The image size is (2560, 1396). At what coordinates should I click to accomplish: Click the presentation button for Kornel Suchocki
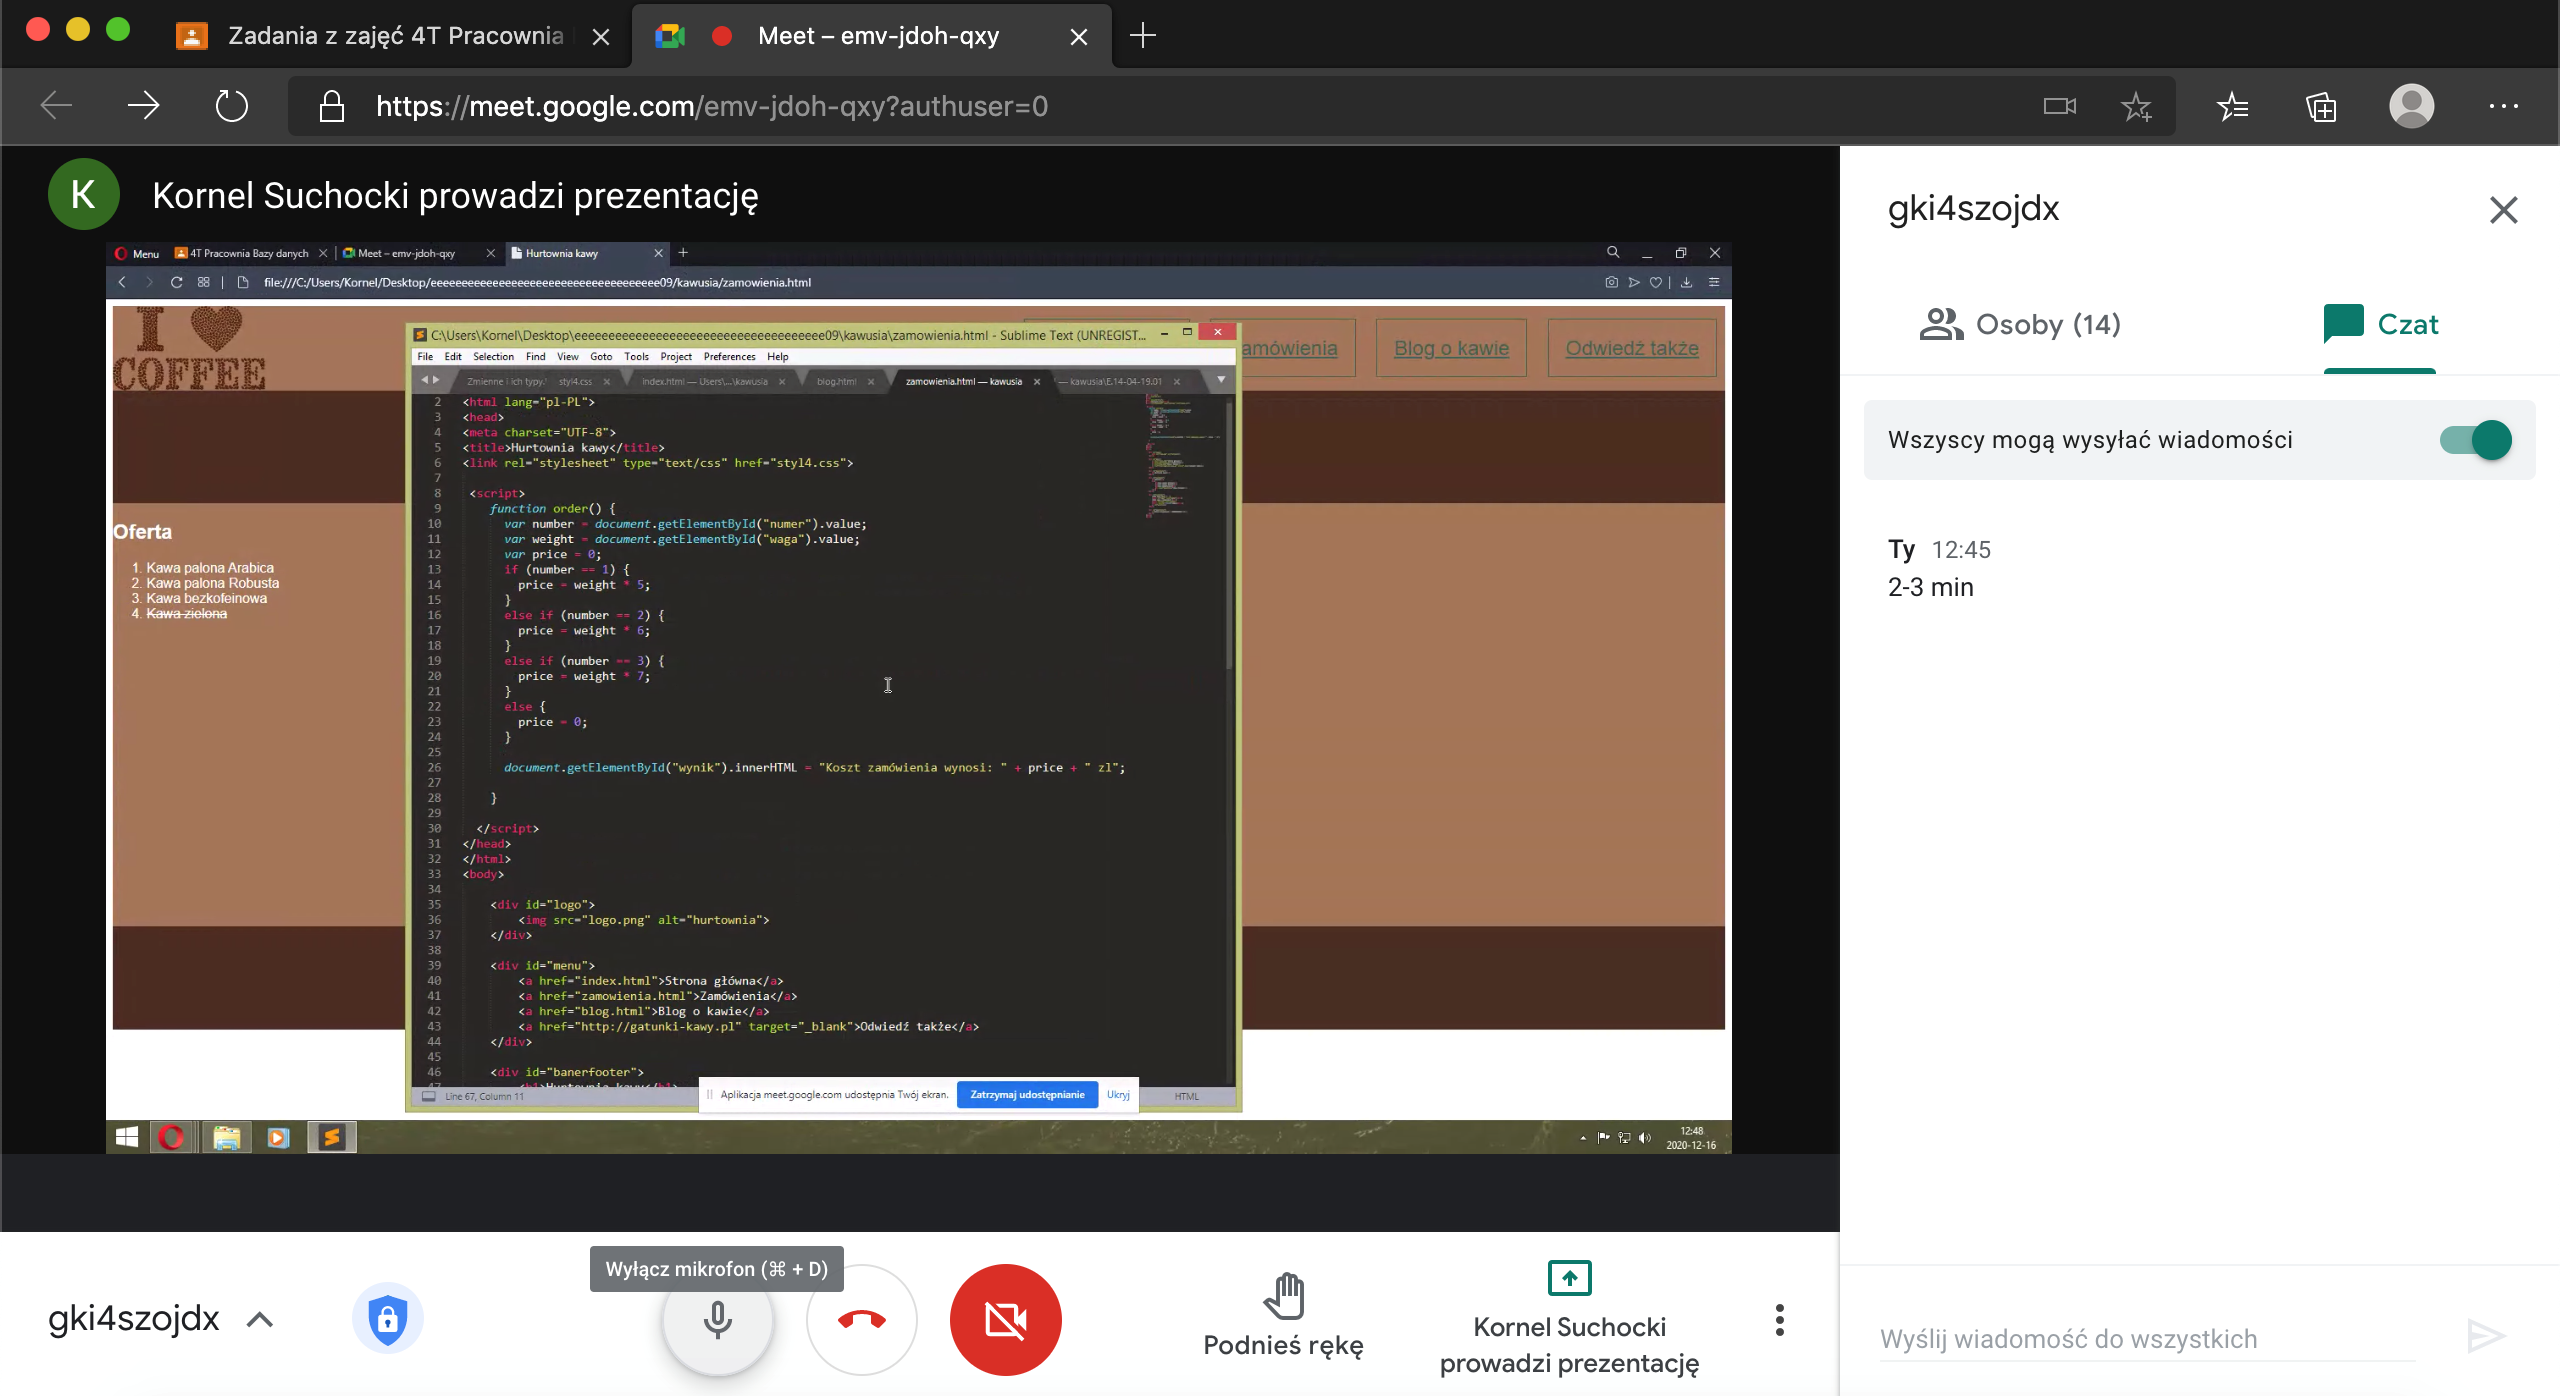pos(1569,1318)
